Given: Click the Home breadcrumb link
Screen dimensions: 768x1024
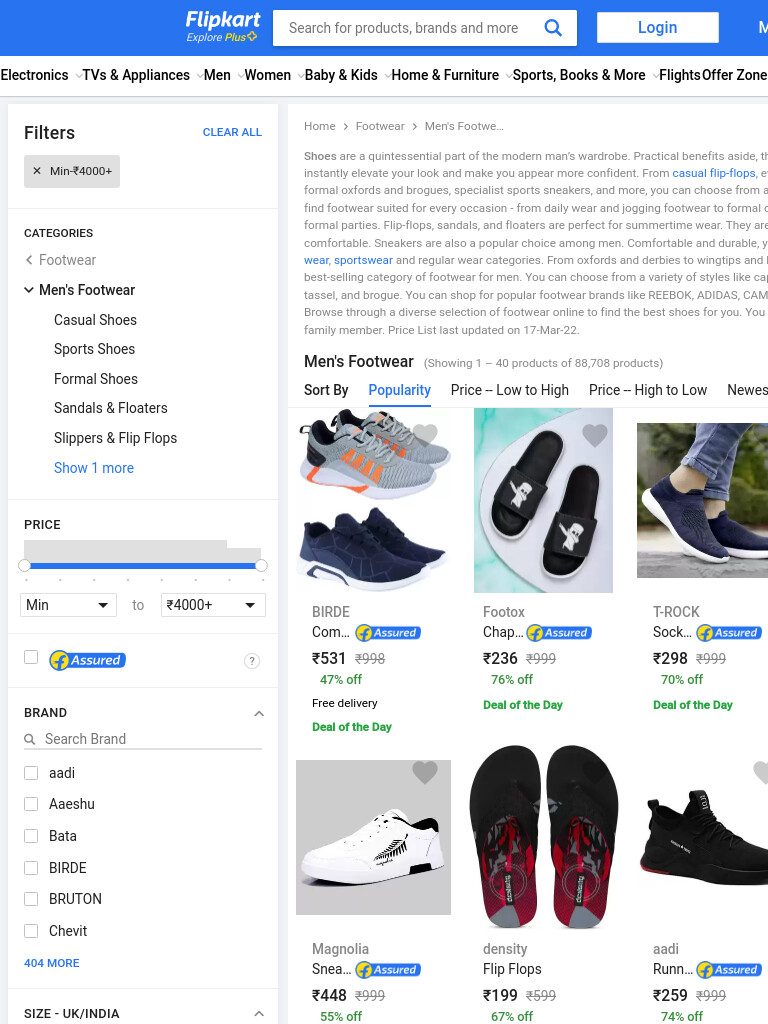Looking at the screenshot, I should [319, 126].
